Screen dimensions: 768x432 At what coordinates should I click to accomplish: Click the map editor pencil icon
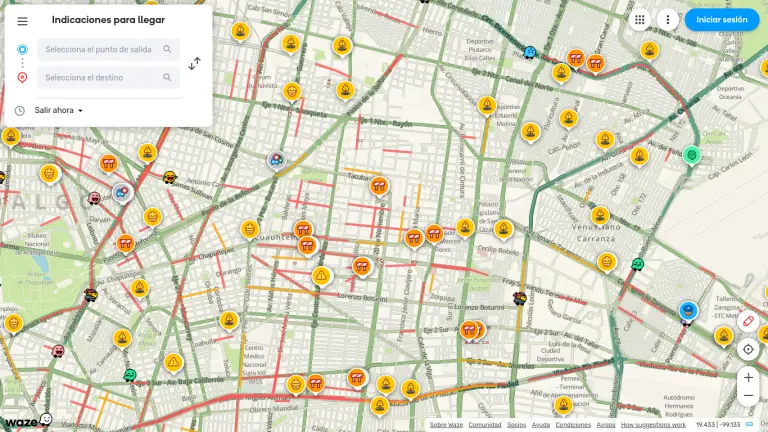(747, 322)
